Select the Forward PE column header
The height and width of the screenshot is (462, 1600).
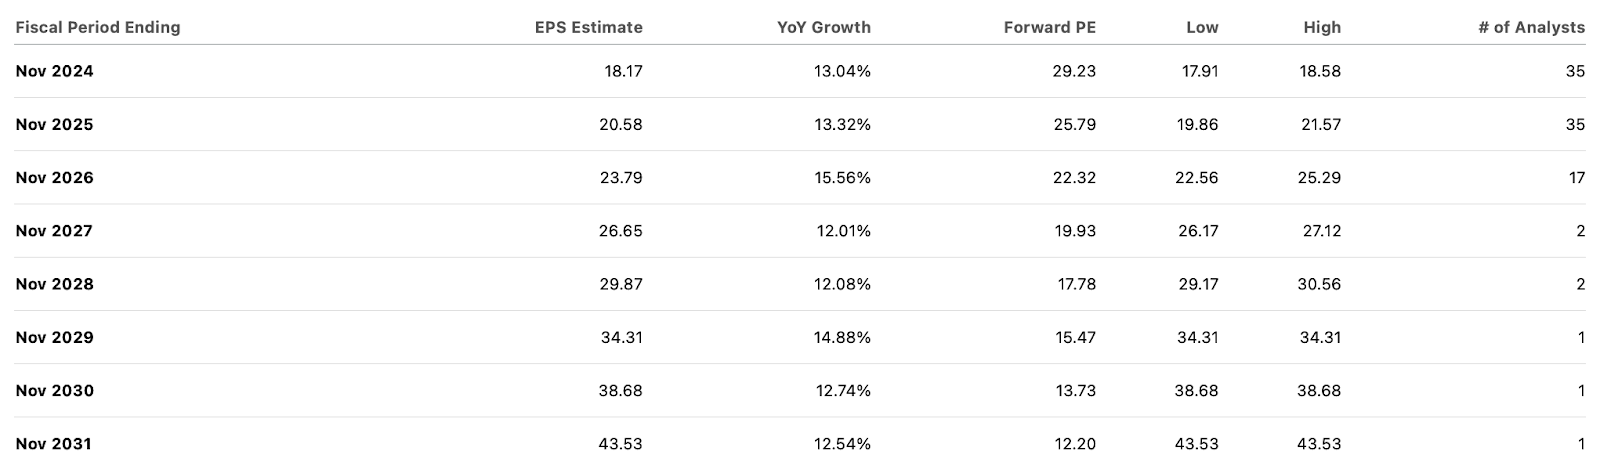pos(1049,27)
